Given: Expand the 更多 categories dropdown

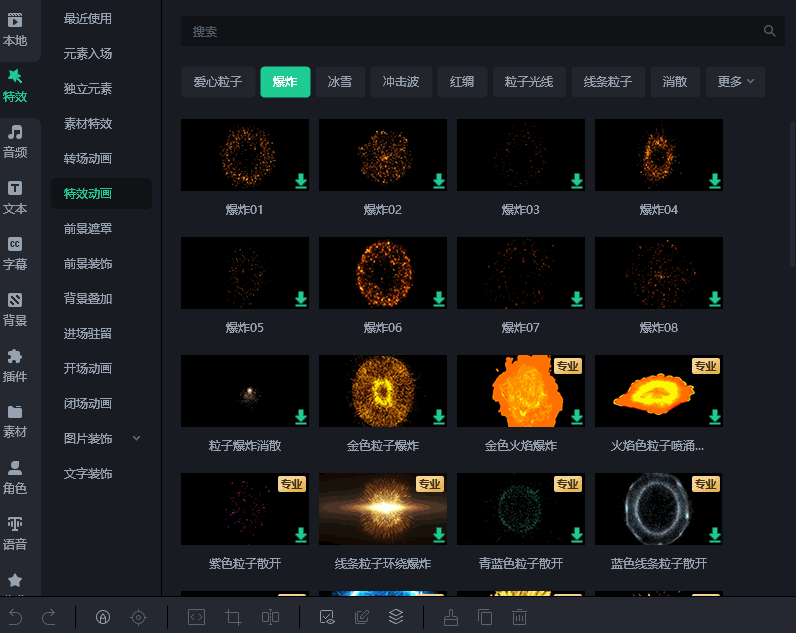Looking at the screenshot, I should point(735,82).
